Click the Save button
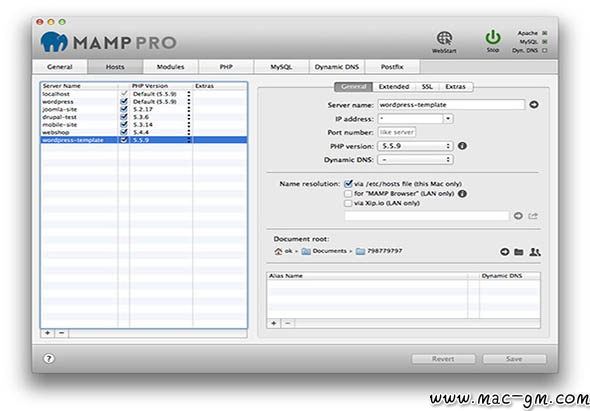This screenshot has width=590, height=411. (x=514, y=359)
